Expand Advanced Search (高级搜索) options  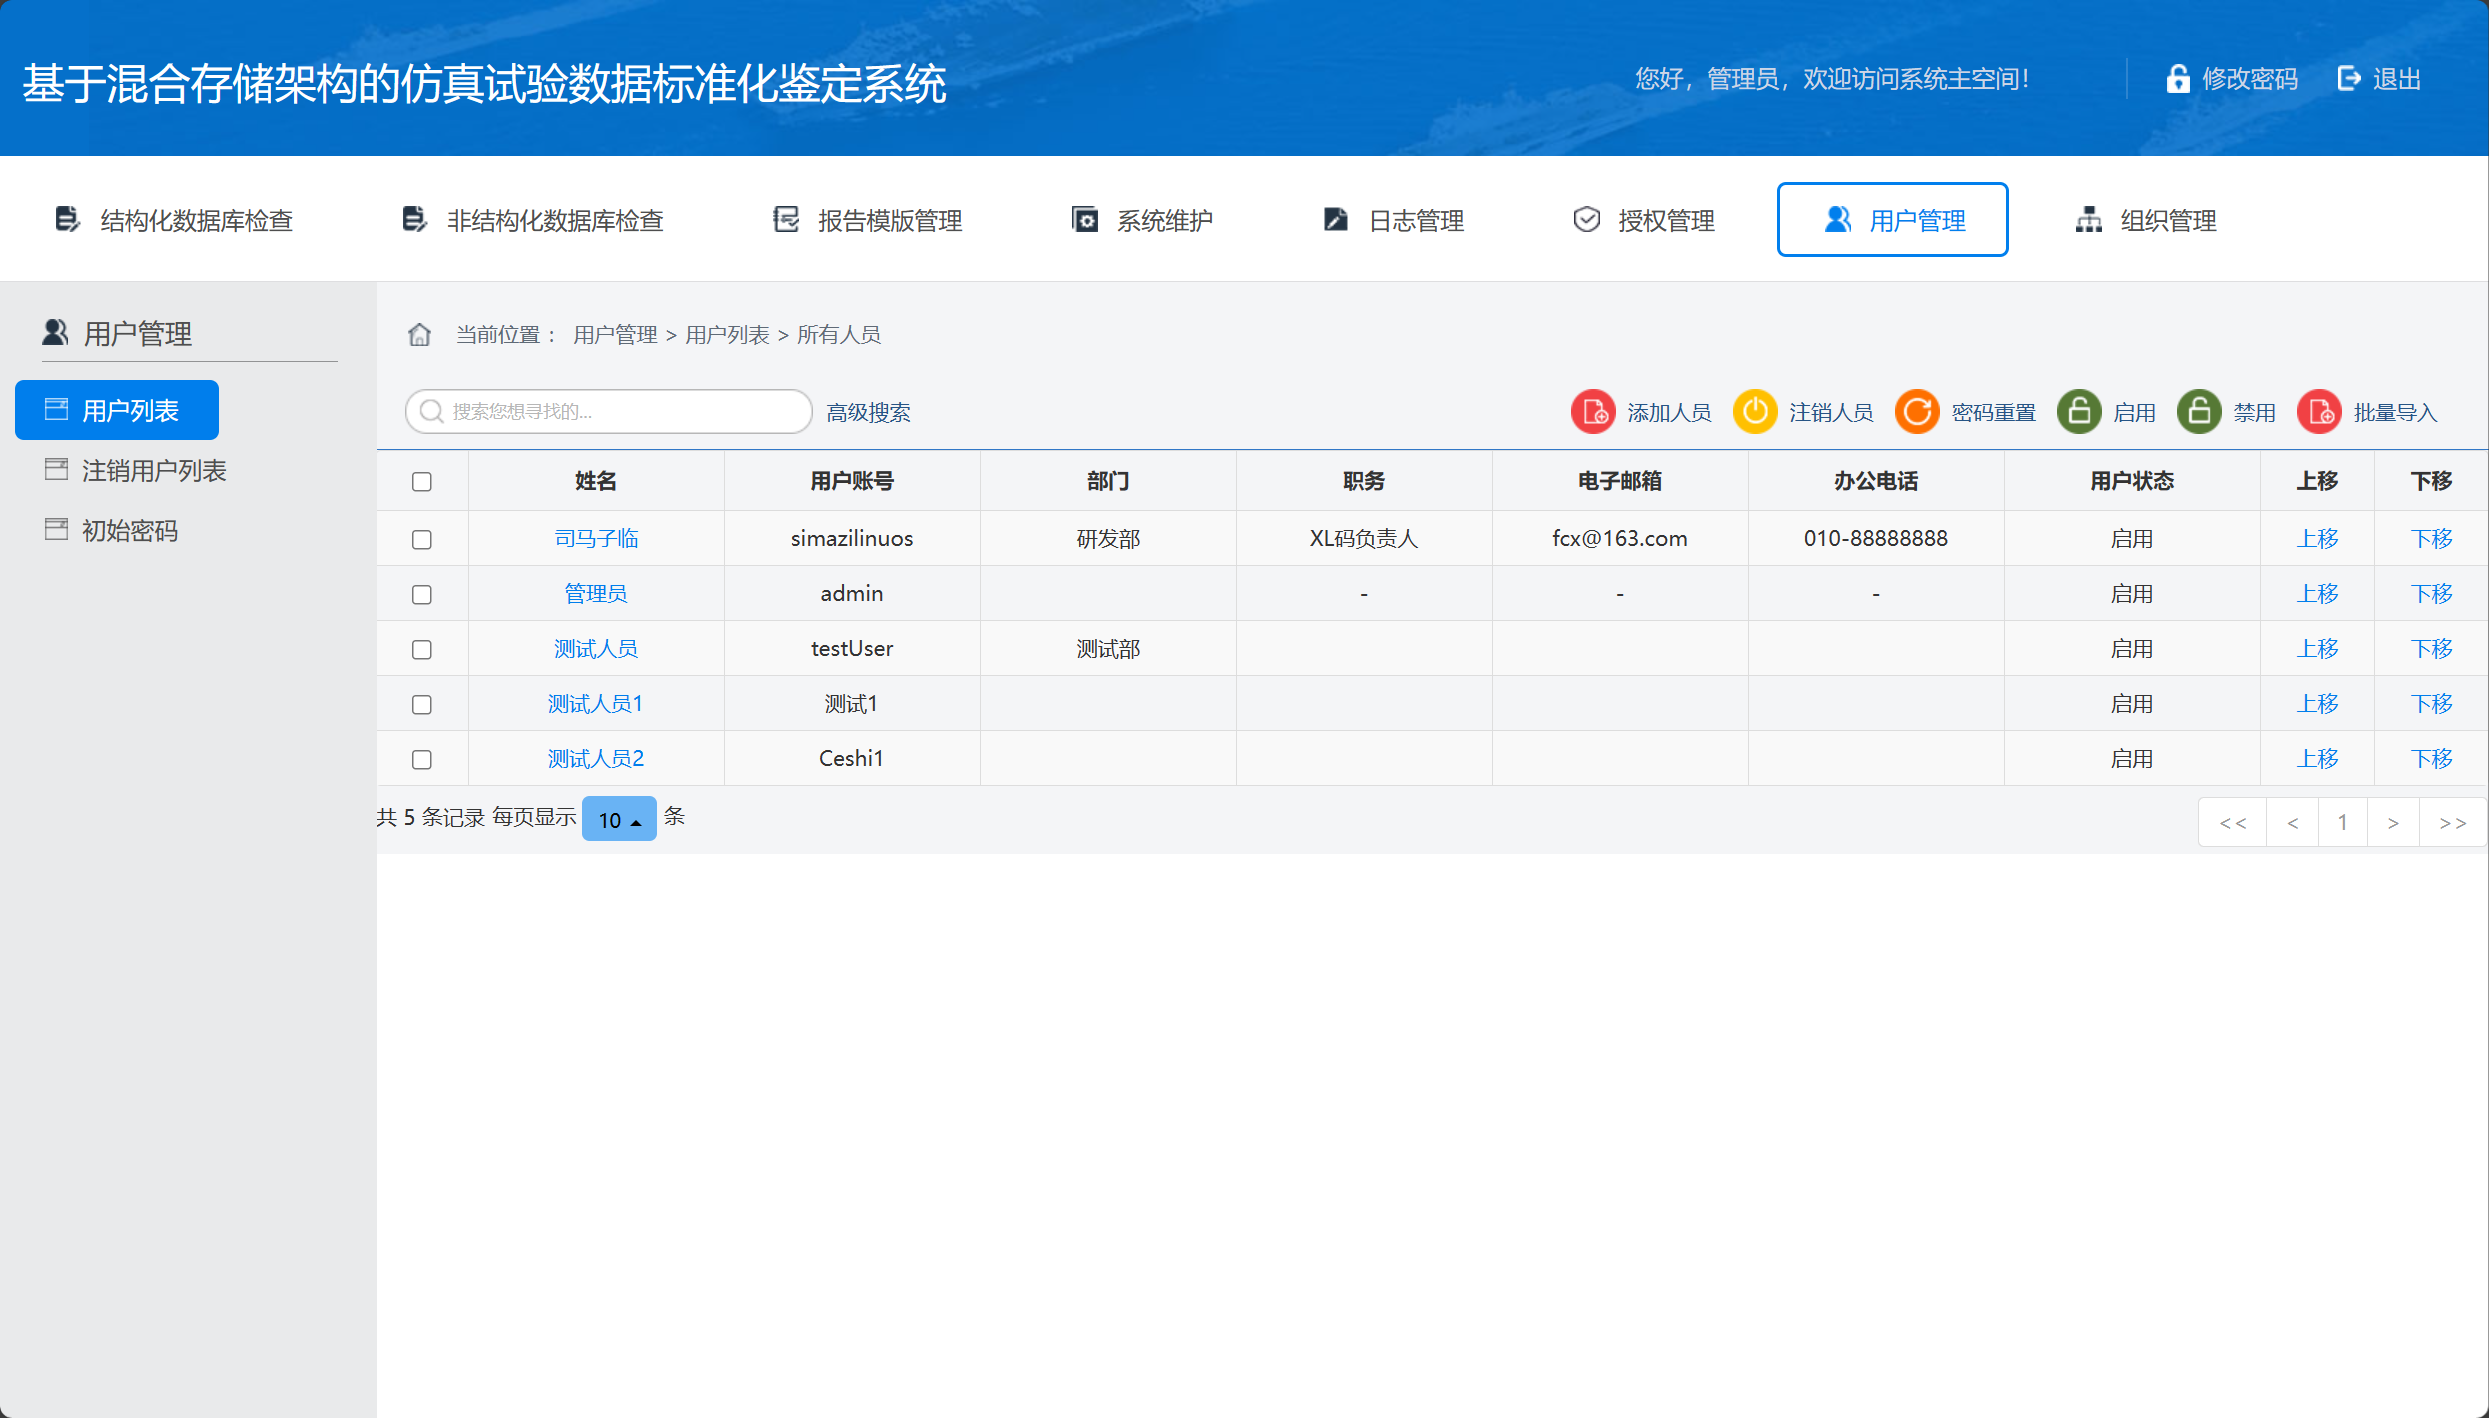tap(868, 413)
